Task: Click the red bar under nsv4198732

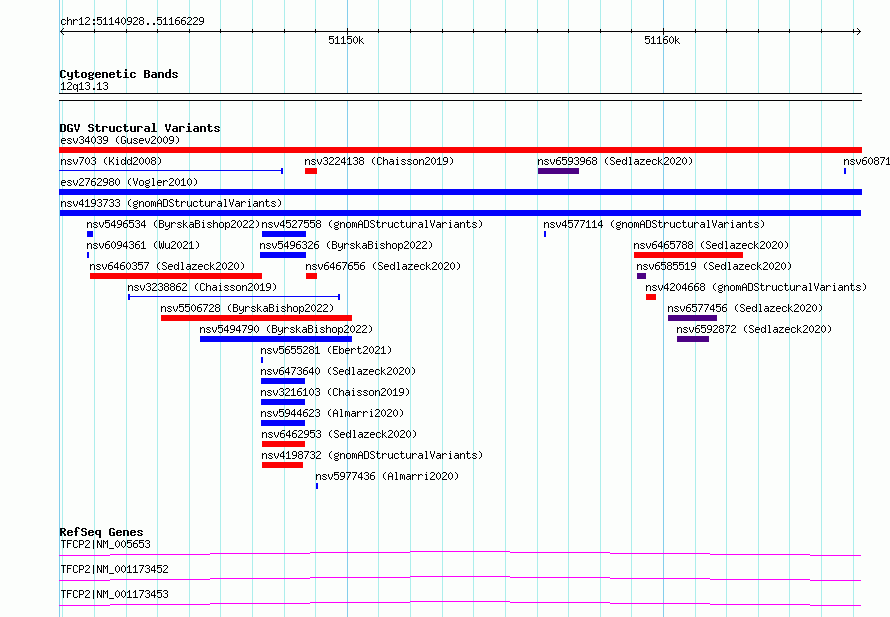Action: [x=282, y=465]
